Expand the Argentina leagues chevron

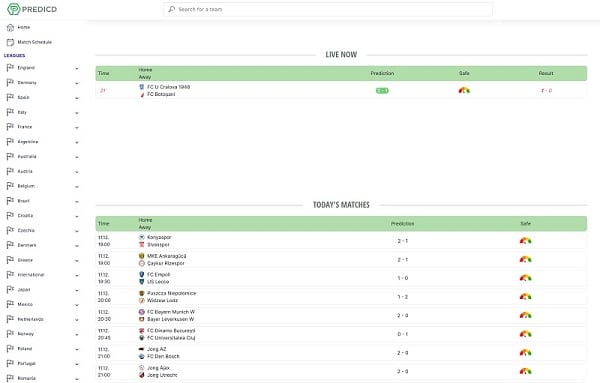[x=77, y=143]
